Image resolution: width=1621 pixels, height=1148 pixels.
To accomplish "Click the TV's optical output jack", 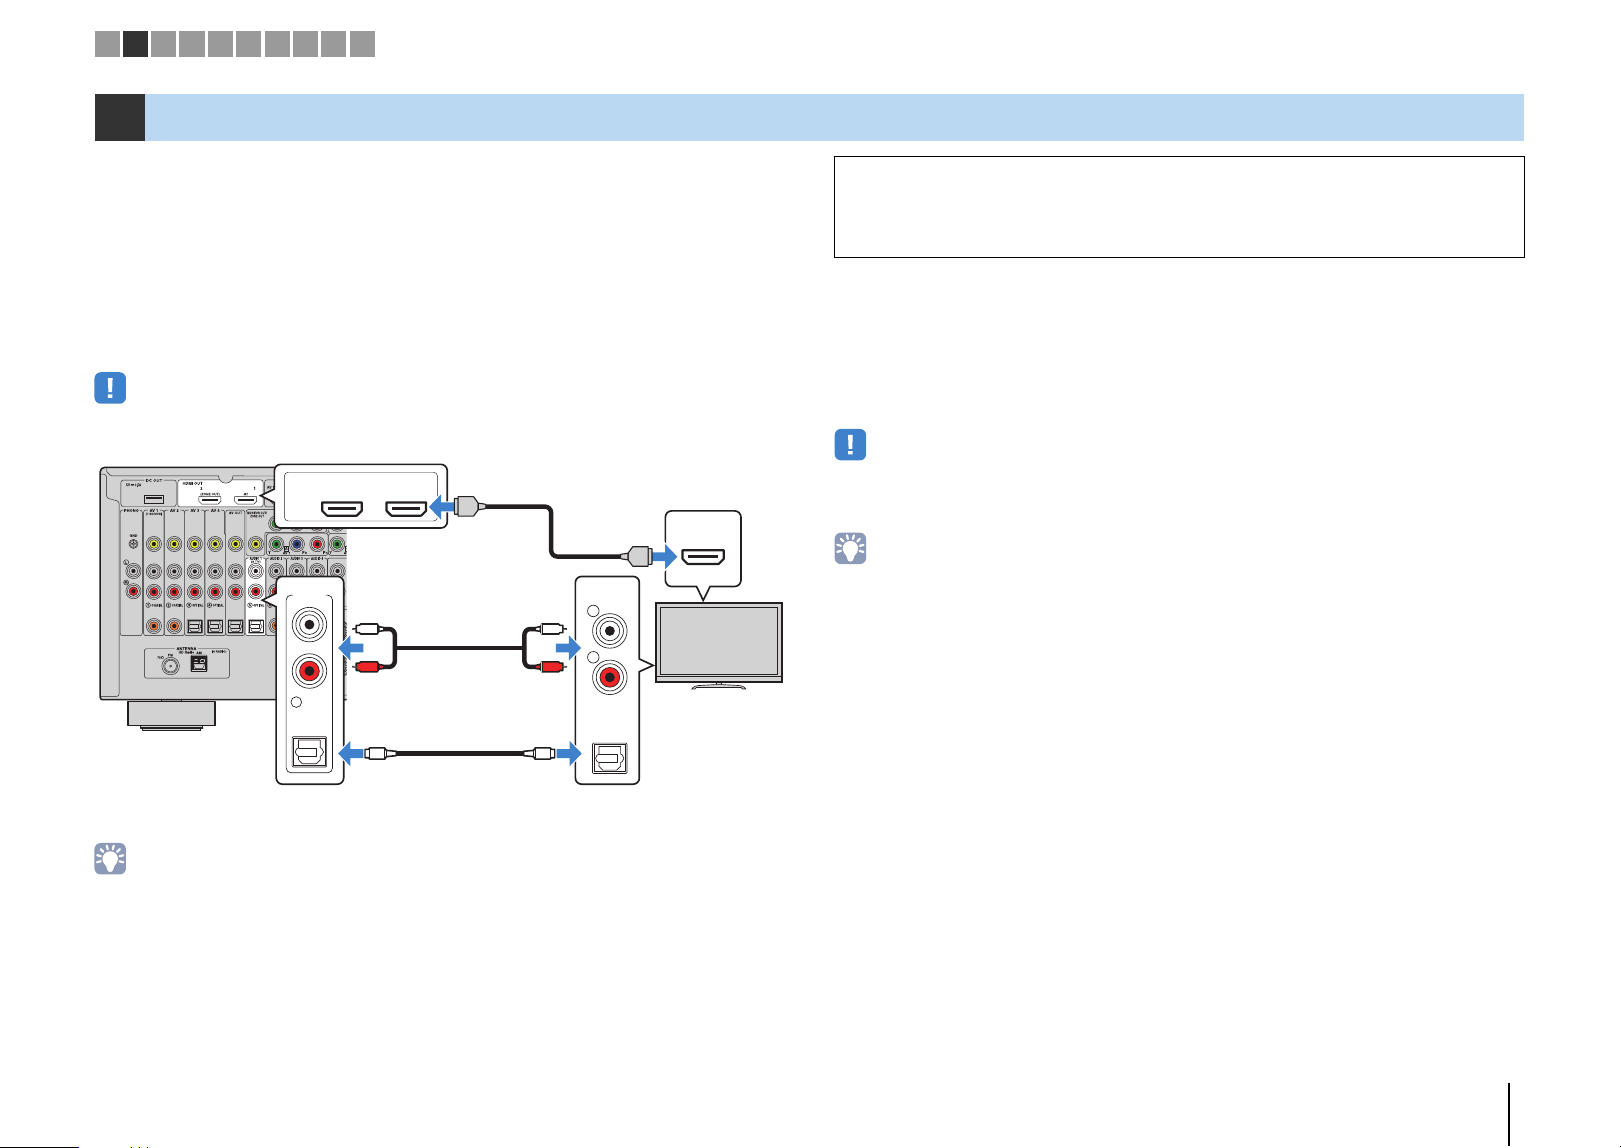I will click(608, 758).
